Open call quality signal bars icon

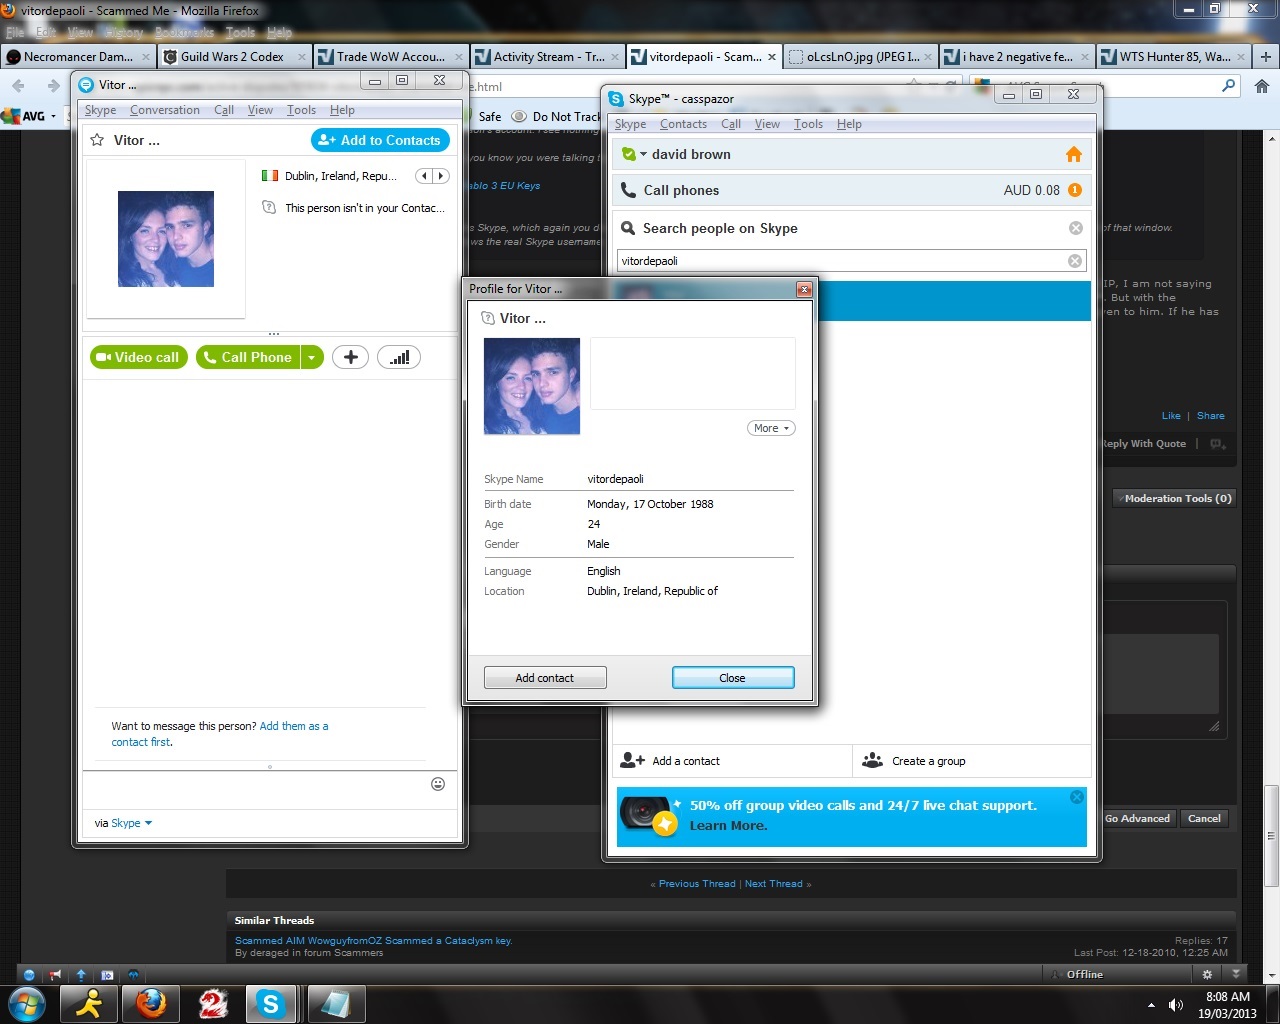(399, 357)
